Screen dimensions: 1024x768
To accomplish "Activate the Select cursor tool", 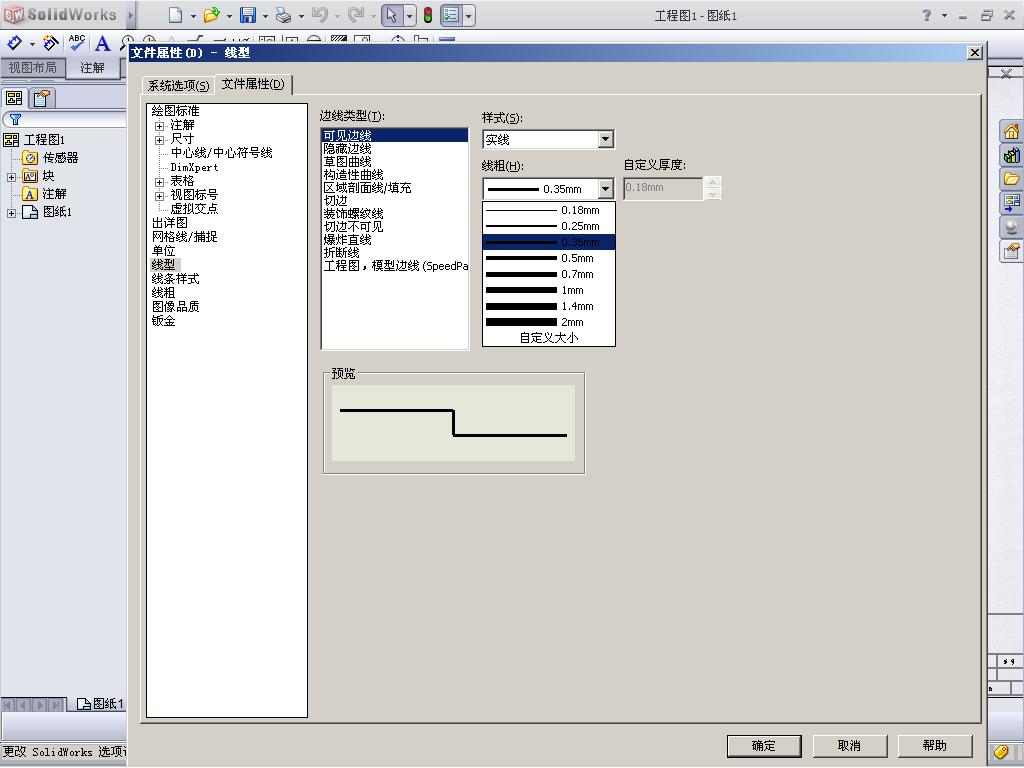I will 392,14.
